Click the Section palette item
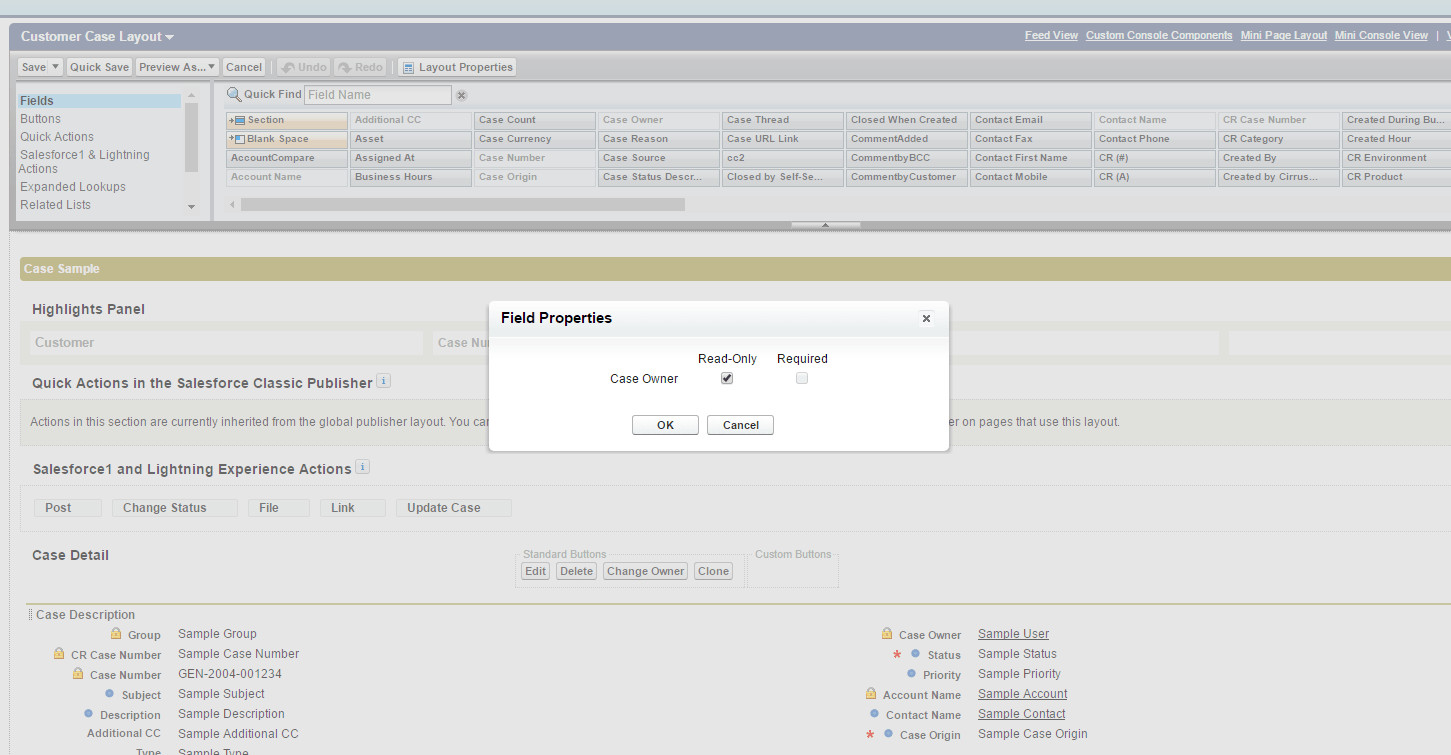 pyautogui.click(x=287, y=120)
